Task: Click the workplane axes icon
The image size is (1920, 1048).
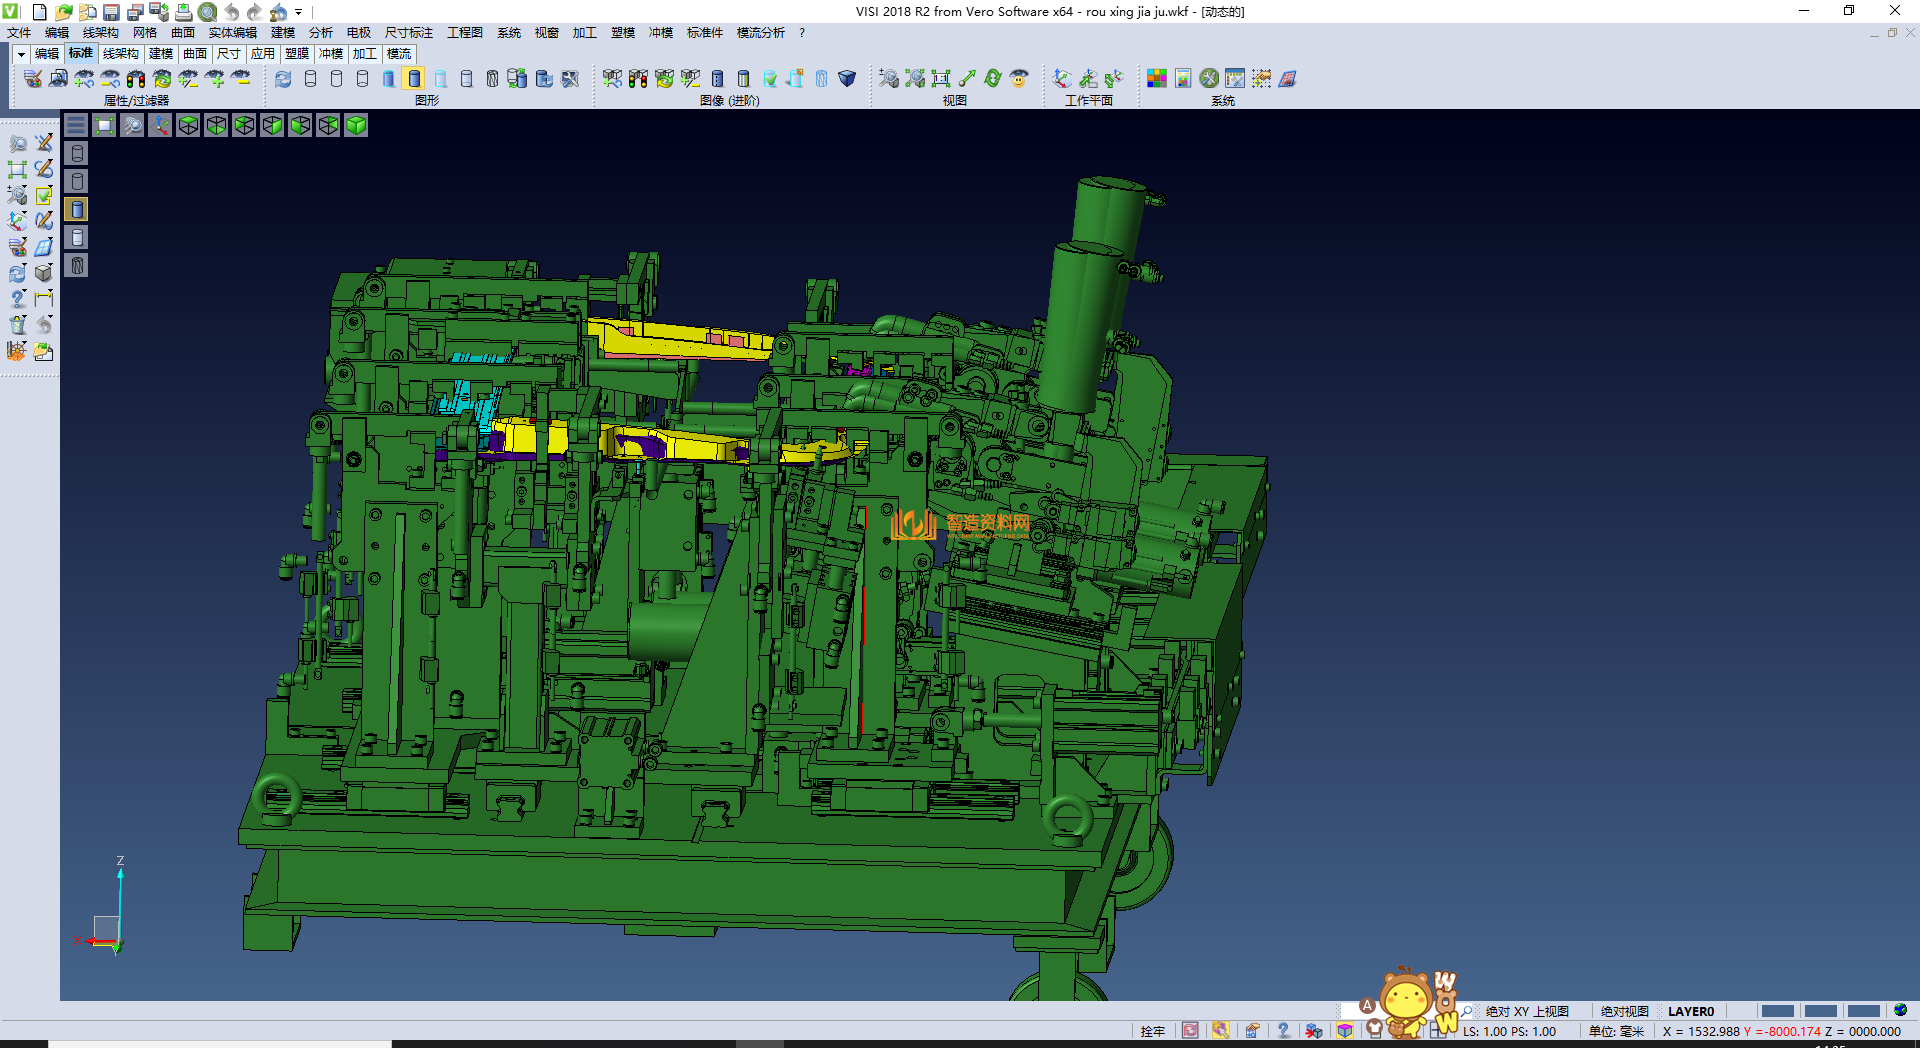Action: 1062,79
